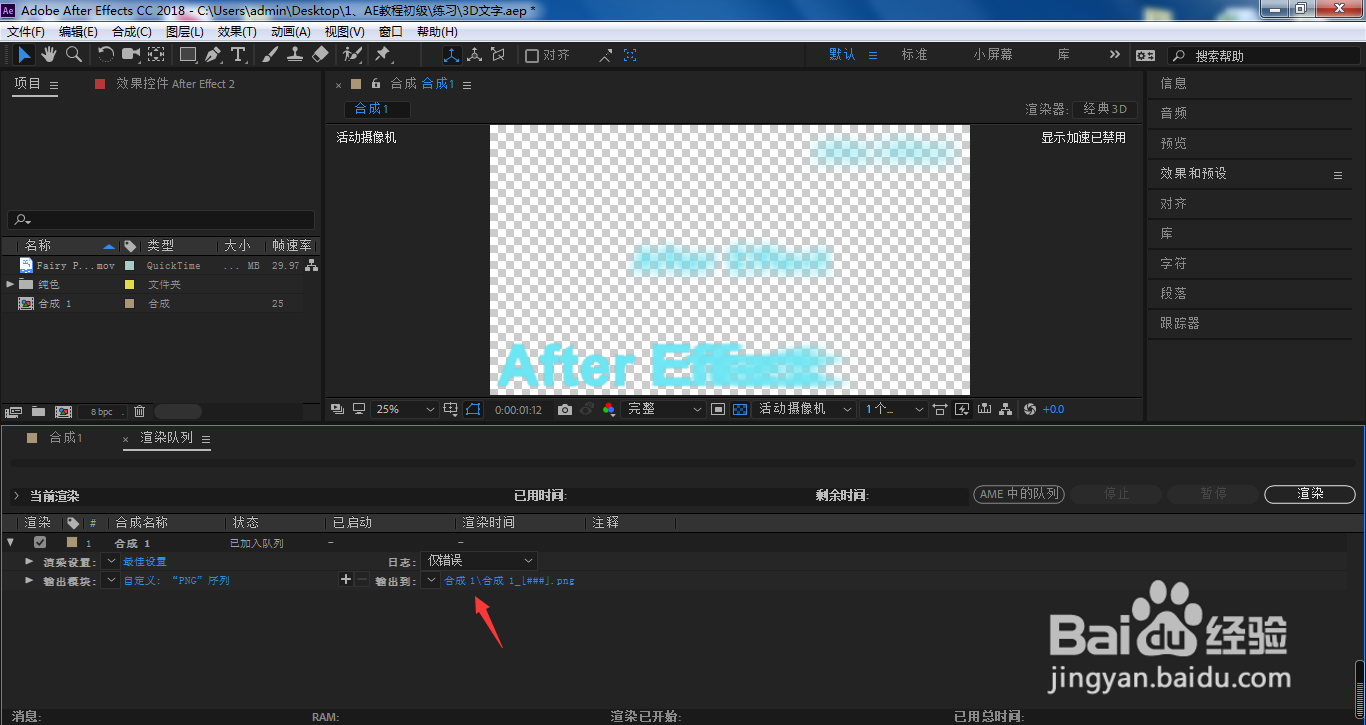Toggle fast previews button
The height and width of the screenshot is (725, 1366).
coord(962,409)
